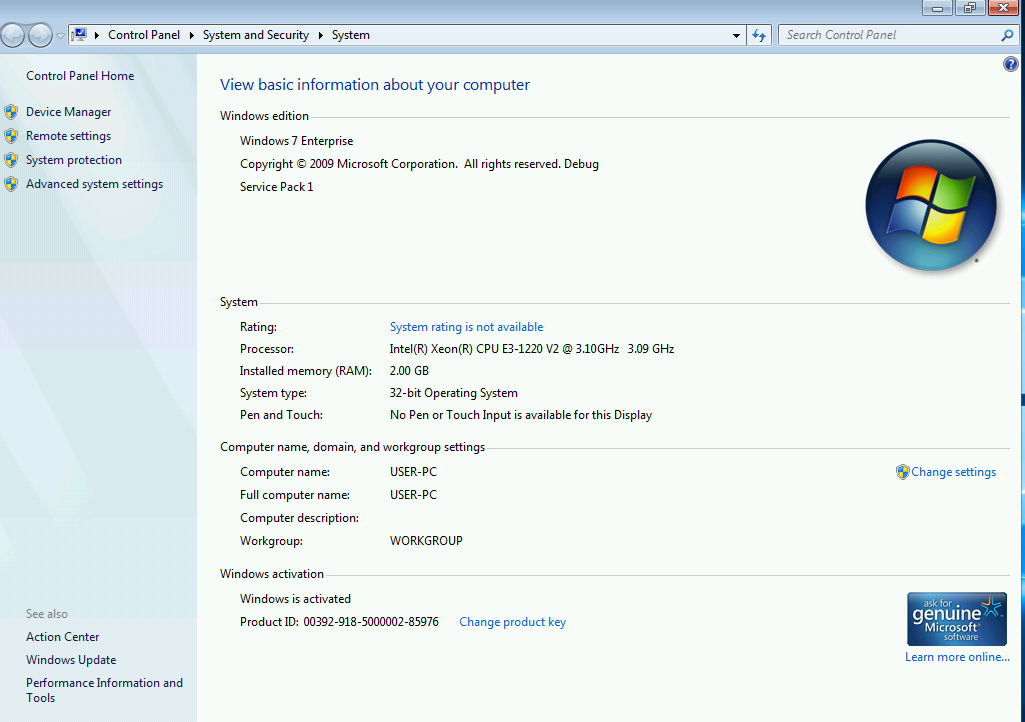Click the shield icon beside Advanced system settings

(x=11, y=184)
